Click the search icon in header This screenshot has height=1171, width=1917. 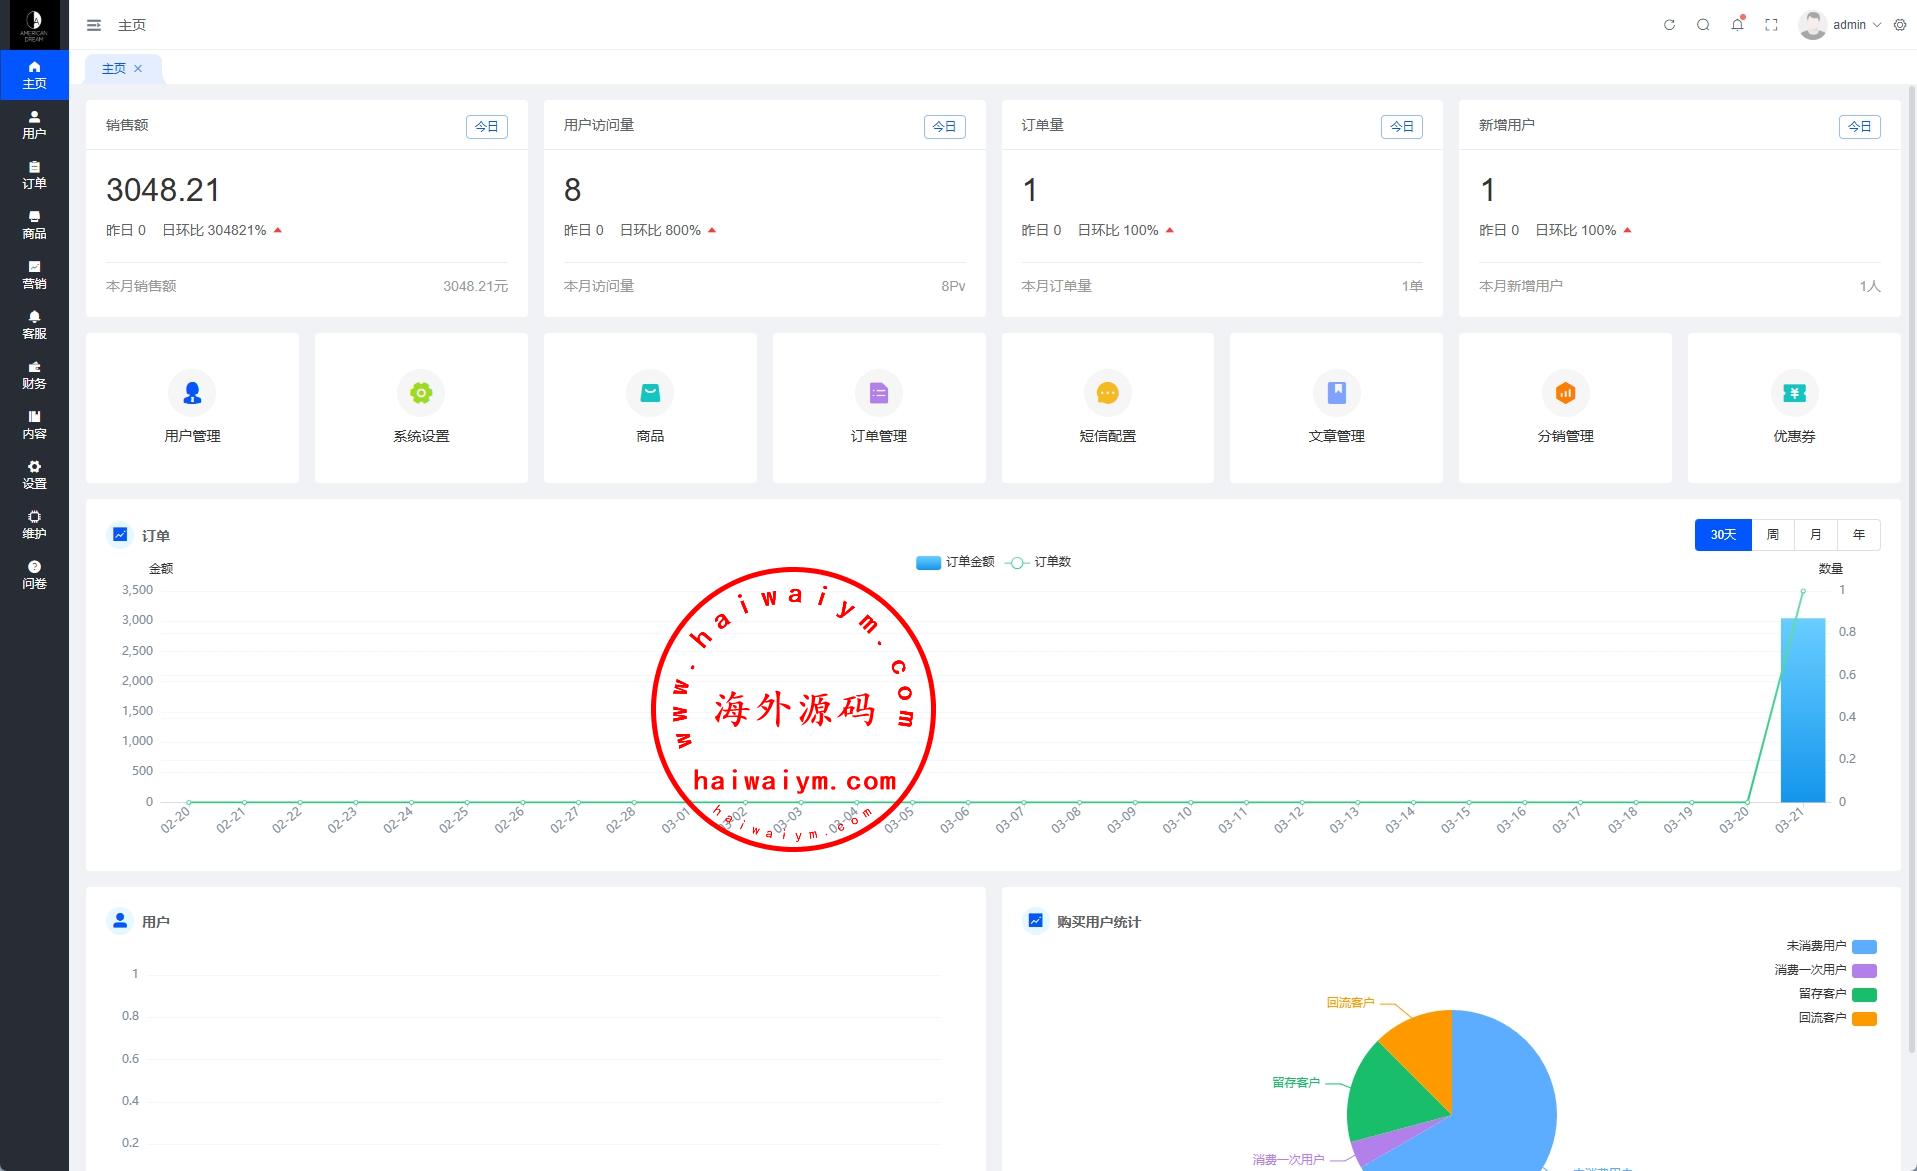[1703, 25]
